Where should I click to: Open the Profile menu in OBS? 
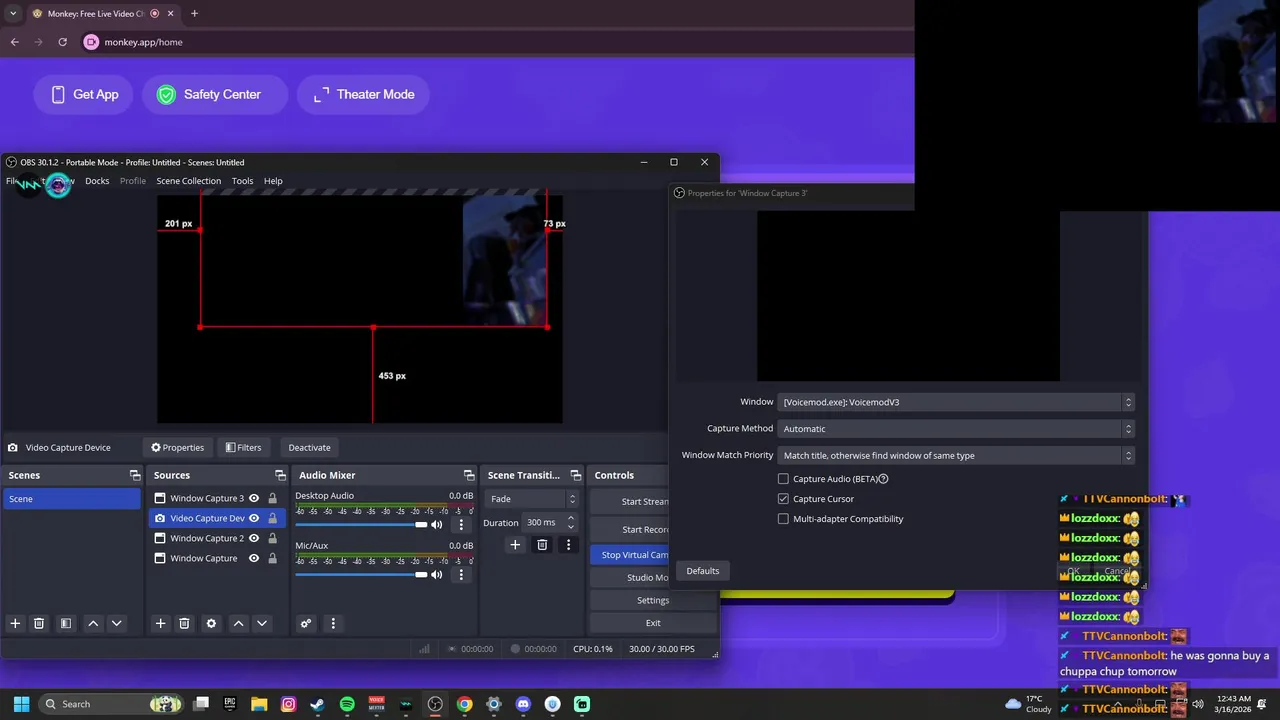(133, 181)
